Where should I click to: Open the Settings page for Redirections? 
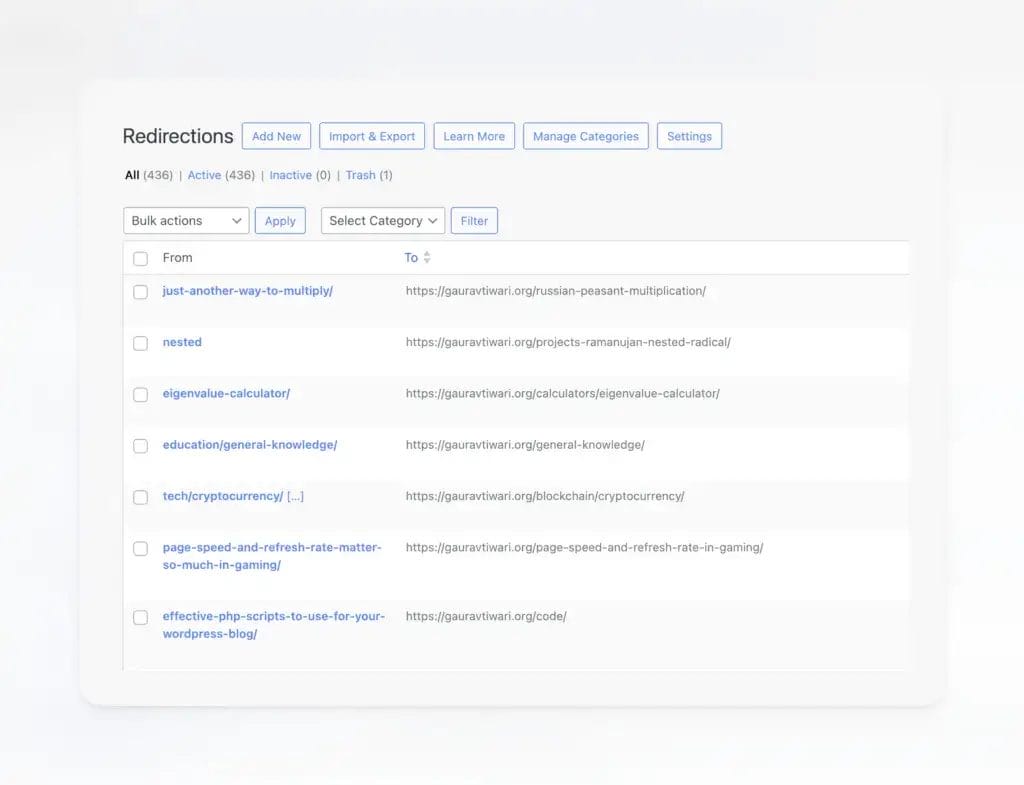[689, 136]
